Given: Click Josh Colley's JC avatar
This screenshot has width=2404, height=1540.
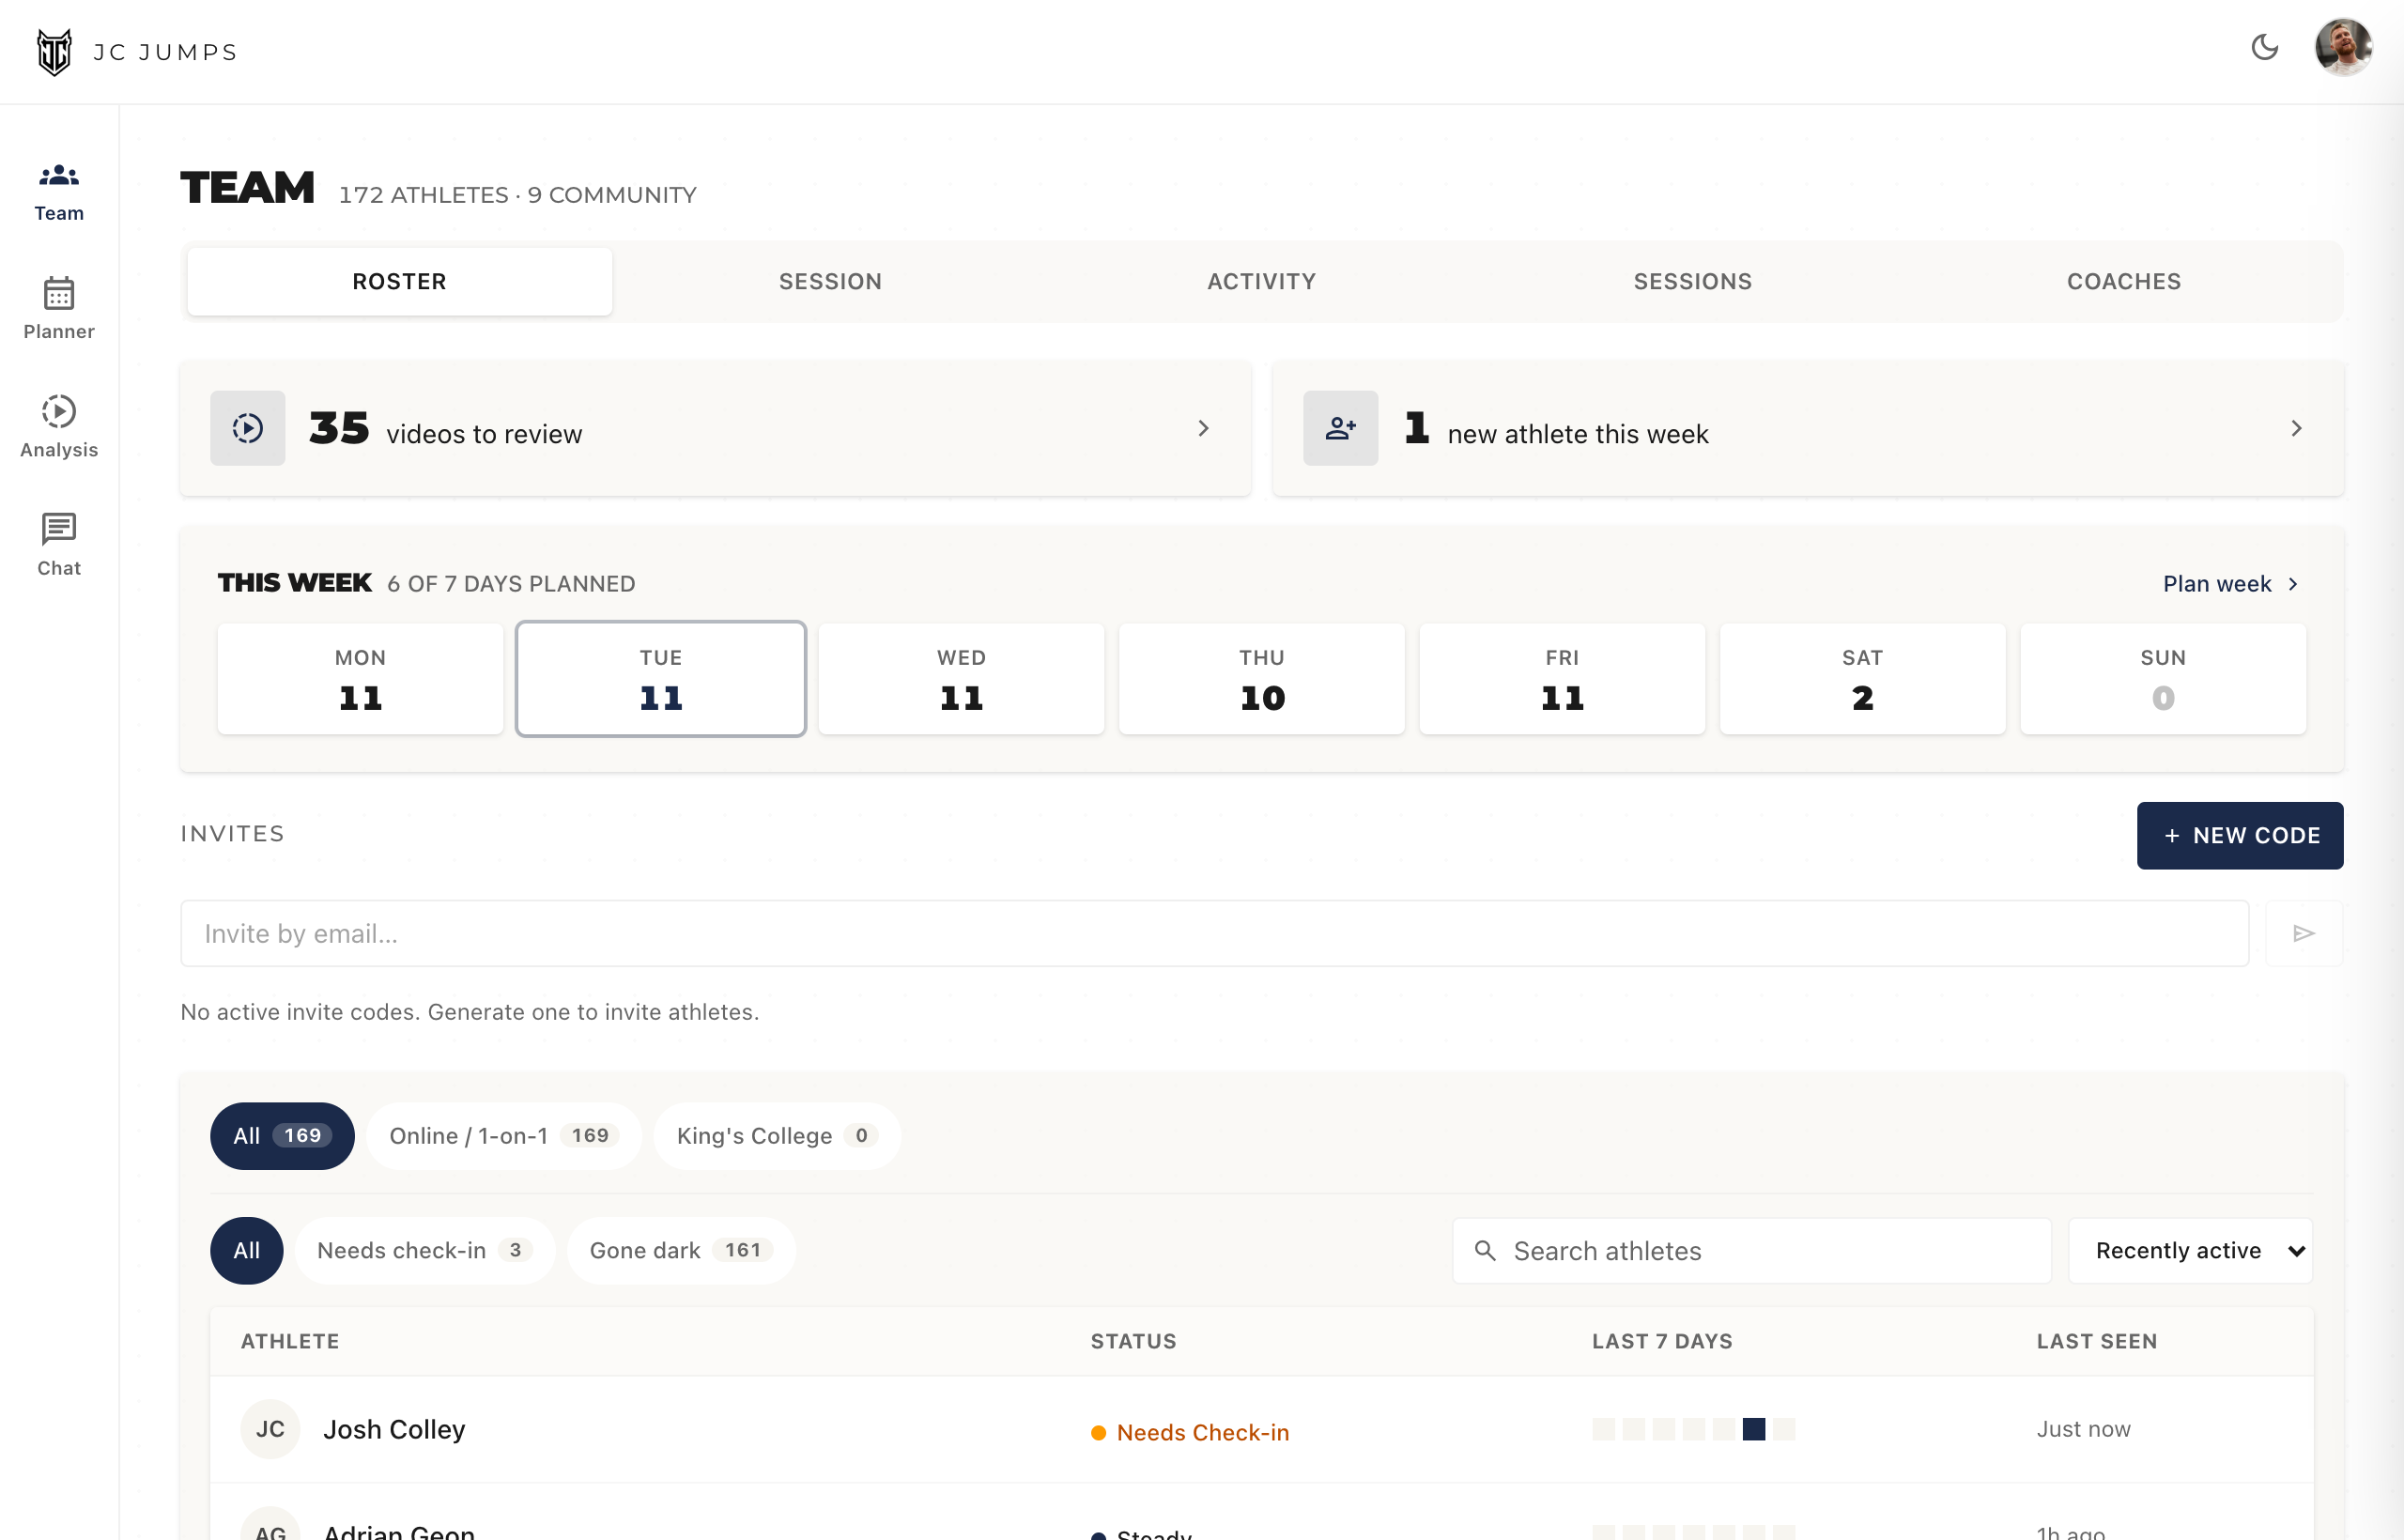Looking at the screenshot, I should pyautogui.click(x=270, y=1429).
